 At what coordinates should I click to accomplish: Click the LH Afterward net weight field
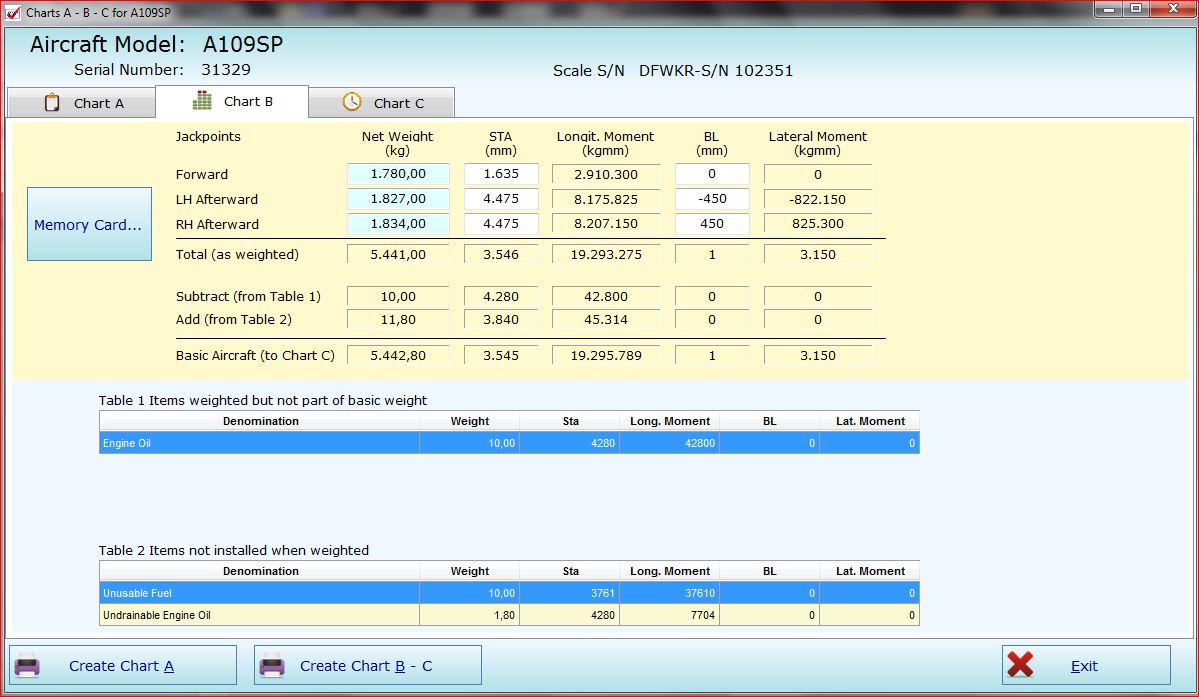click(398, 199)
